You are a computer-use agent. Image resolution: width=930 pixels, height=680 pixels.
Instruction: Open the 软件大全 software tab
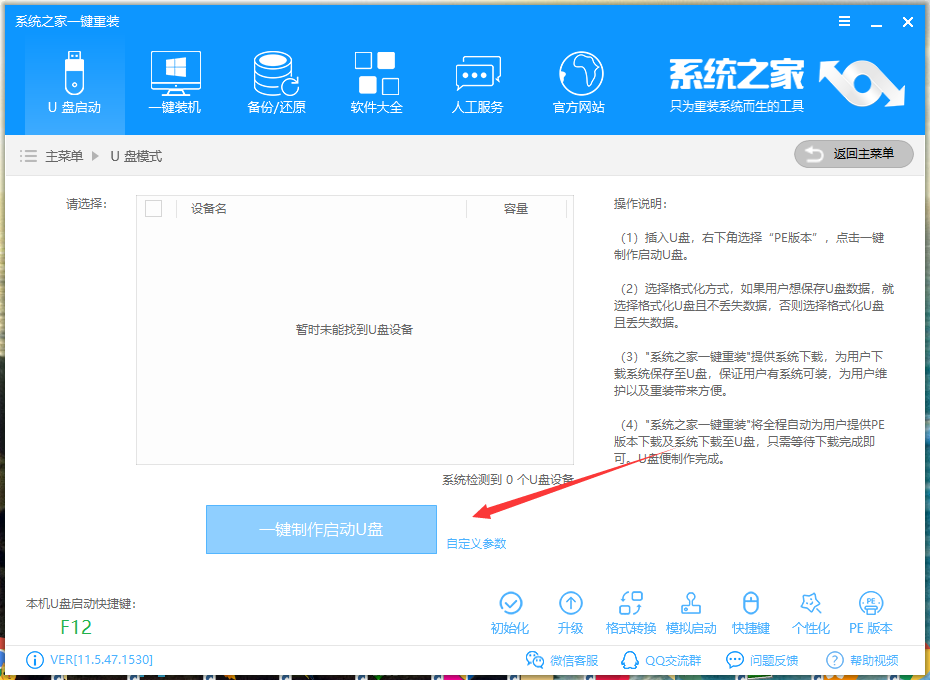(x=376, y=83)
